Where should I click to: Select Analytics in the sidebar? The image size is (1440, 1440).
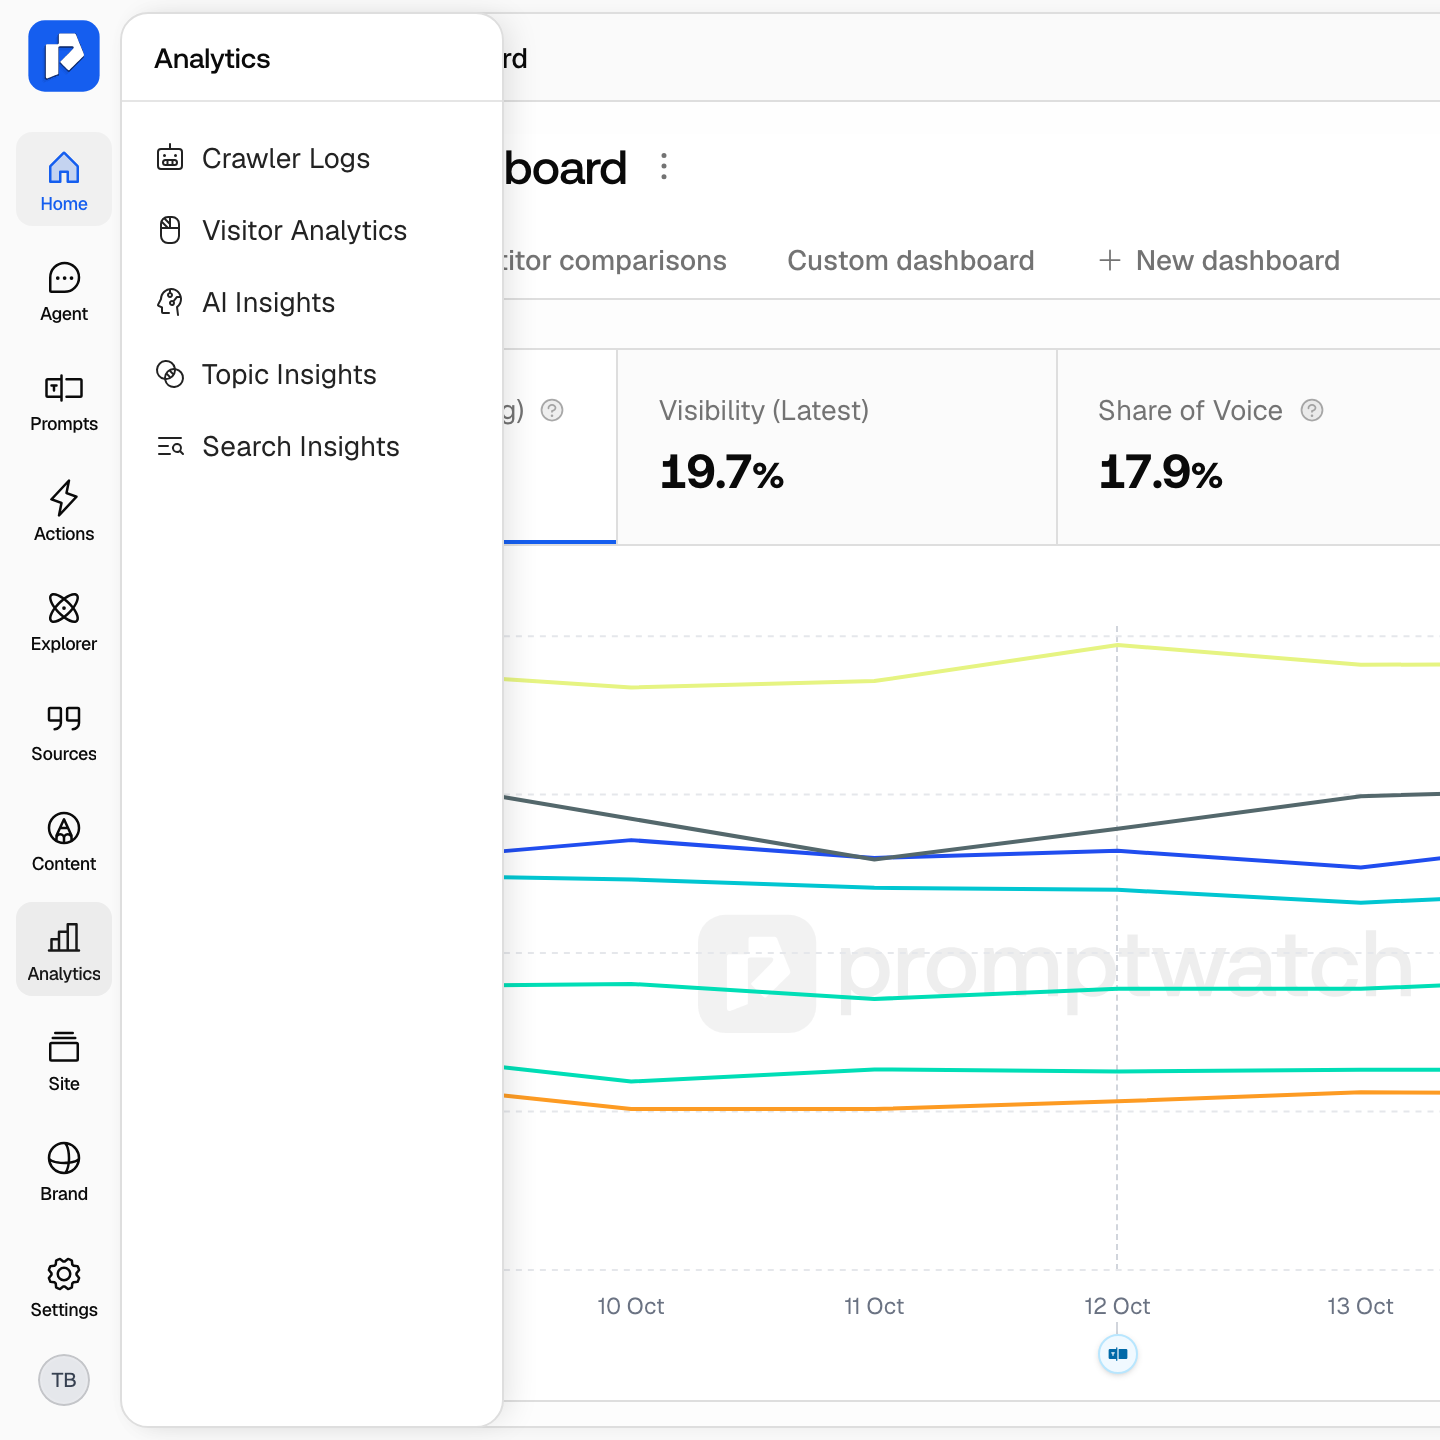point(64,949)
